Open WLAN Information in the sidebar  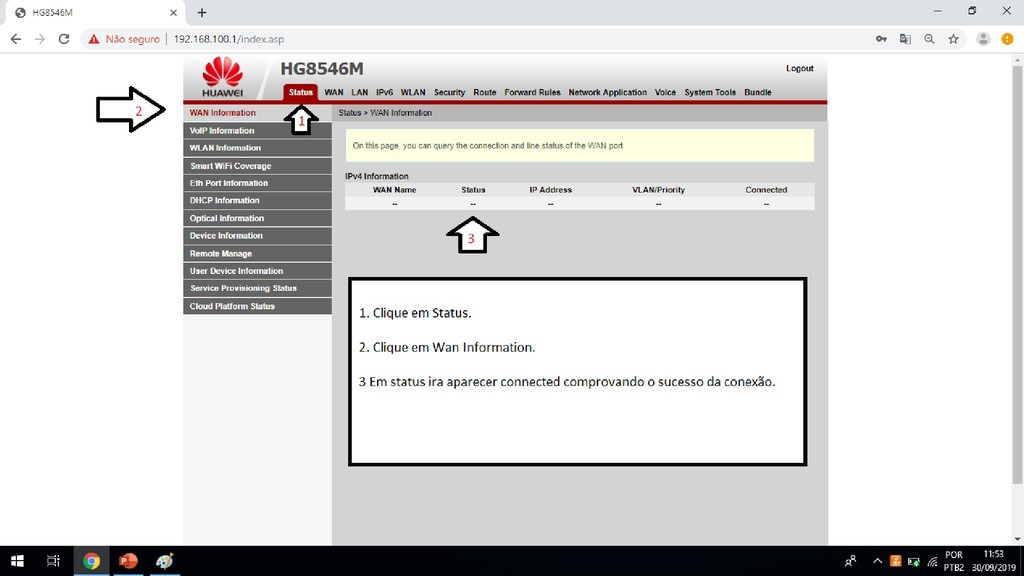257,148
